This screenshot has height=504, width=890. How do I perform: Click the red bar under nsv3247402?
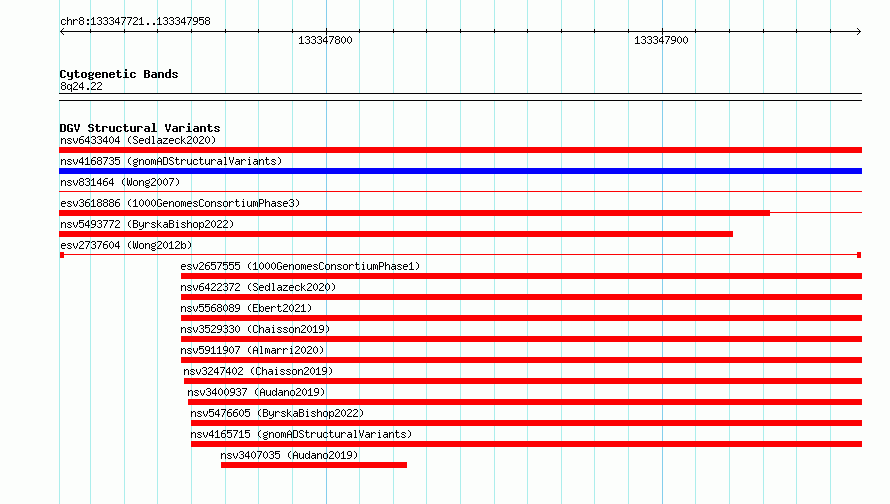(523, 381)
